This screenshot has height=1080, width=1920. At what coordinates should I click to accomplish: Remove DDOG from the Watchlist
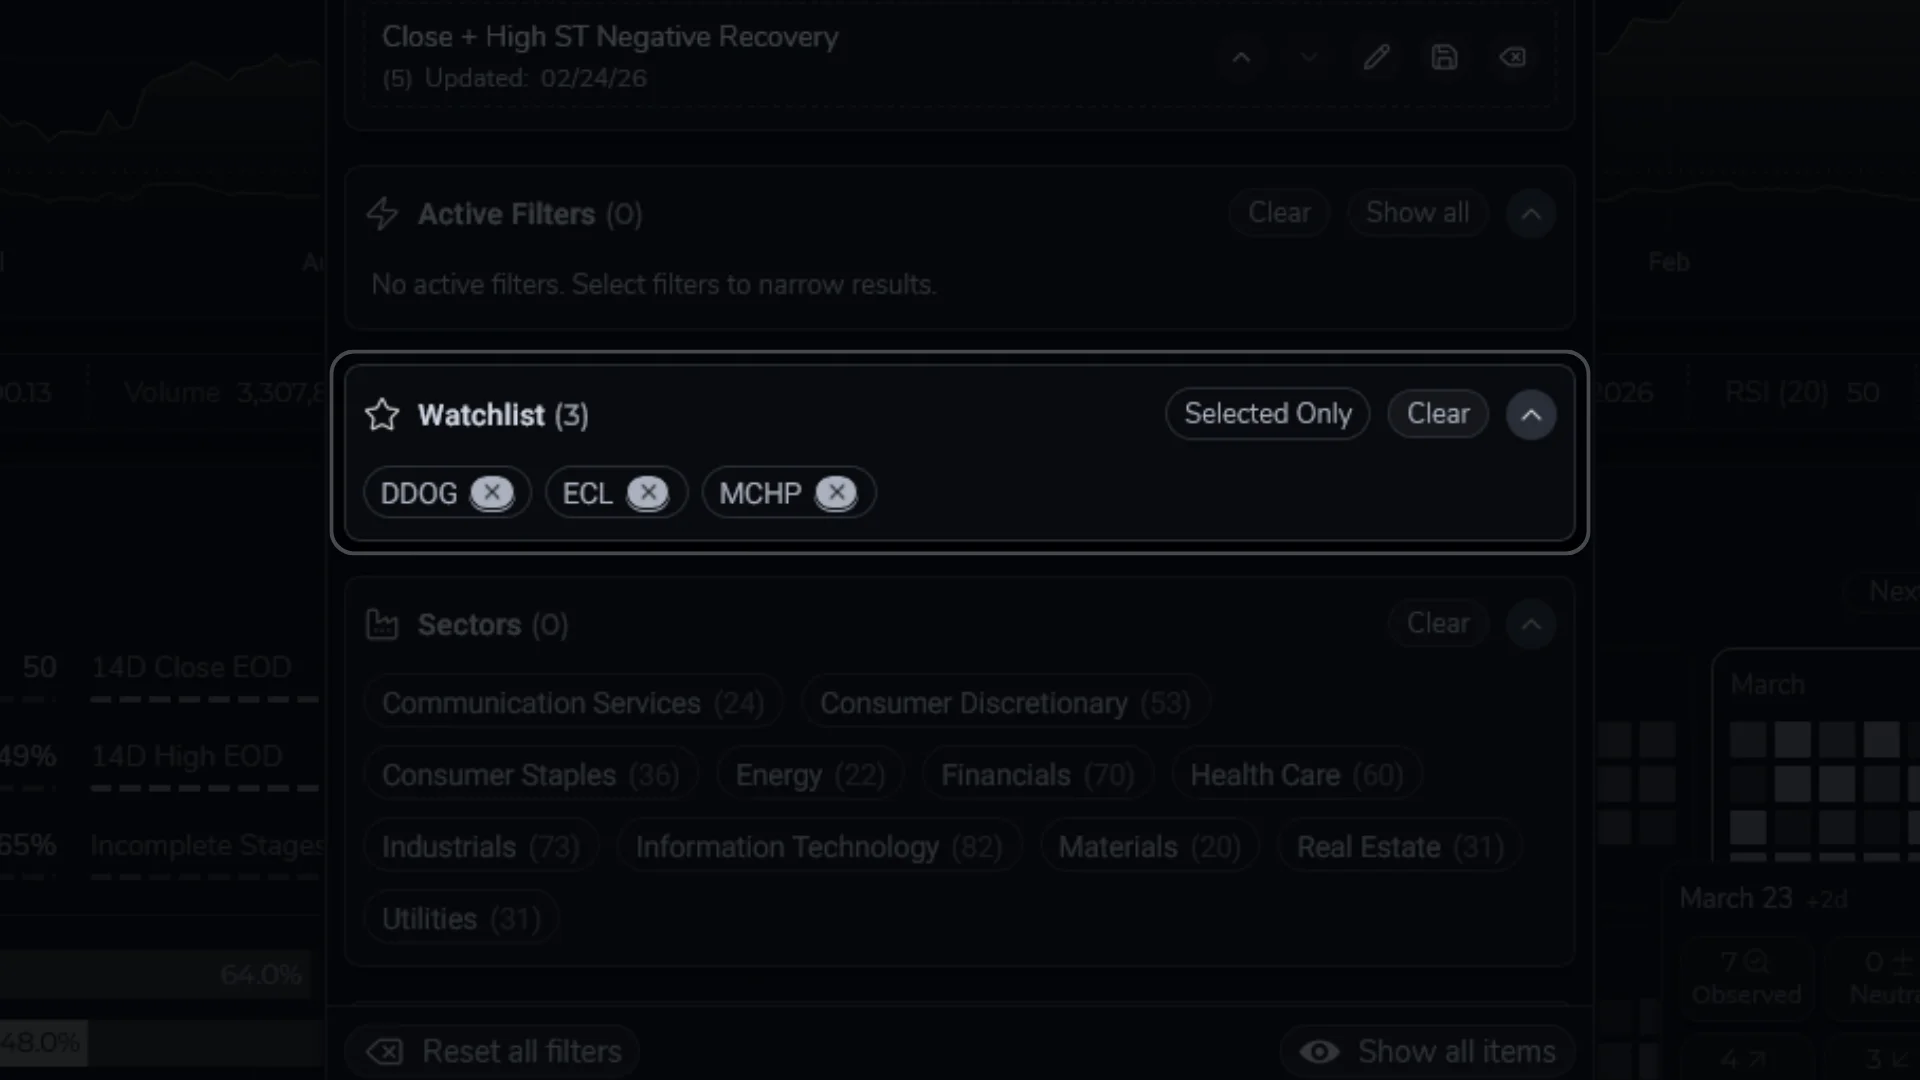pos(491,492)
